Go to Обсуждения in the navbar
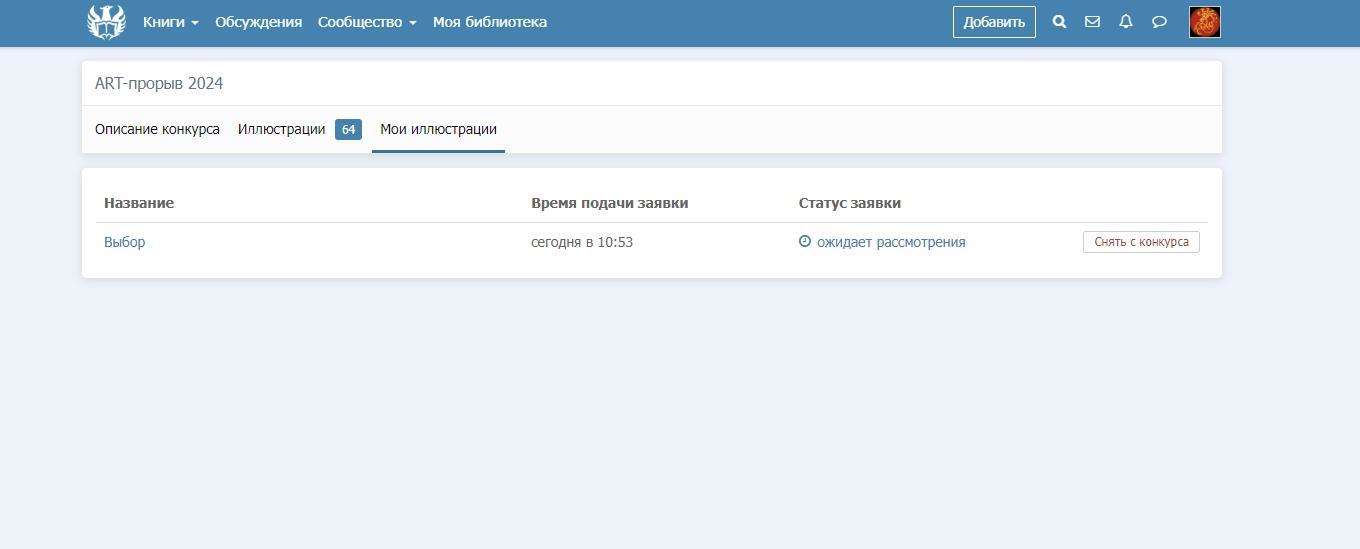1360x549 pixels. [258, 22]
